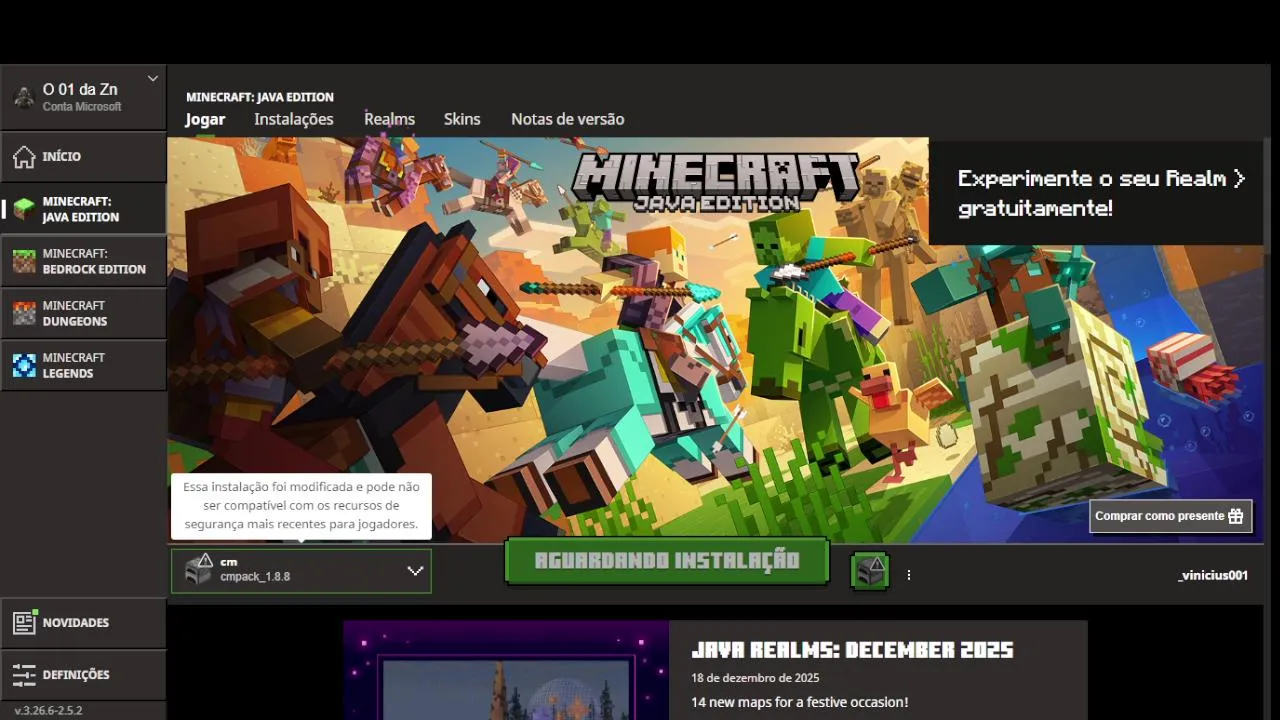Select Minecraft: Java Edition in the sidebar
Viewport: 1280px width, 720px height.
(83, 209)
